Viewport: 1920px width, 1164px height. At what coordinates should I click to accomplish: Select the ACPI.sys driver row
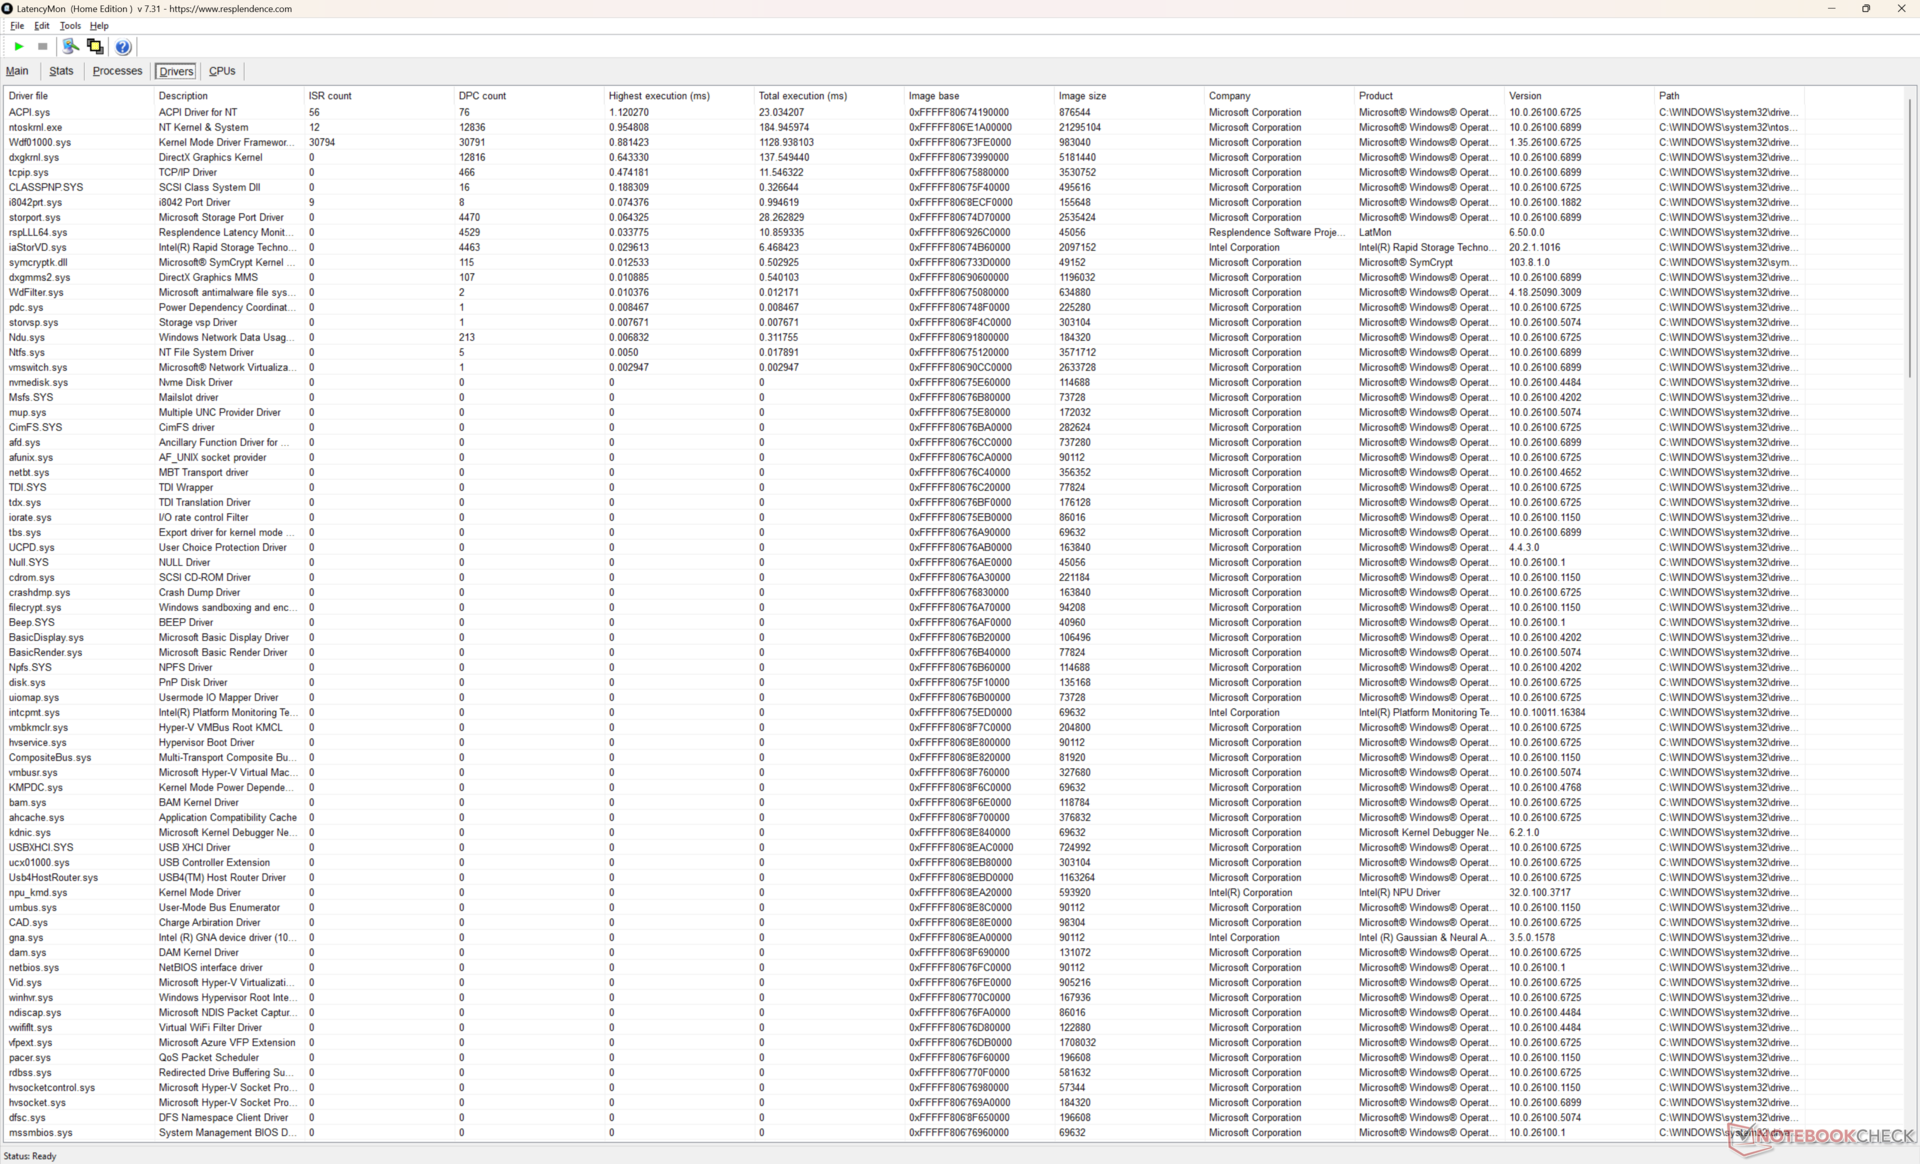point(29,112)
